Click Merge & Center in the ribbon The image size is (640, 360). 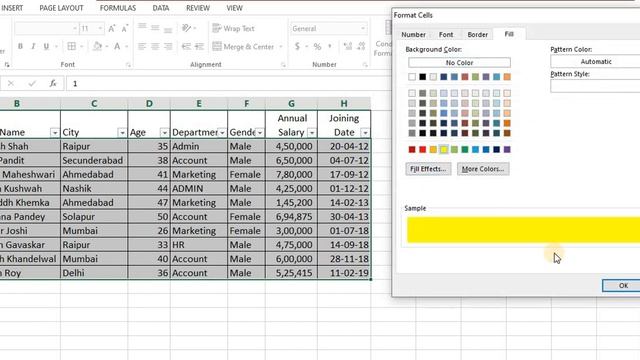243,47
